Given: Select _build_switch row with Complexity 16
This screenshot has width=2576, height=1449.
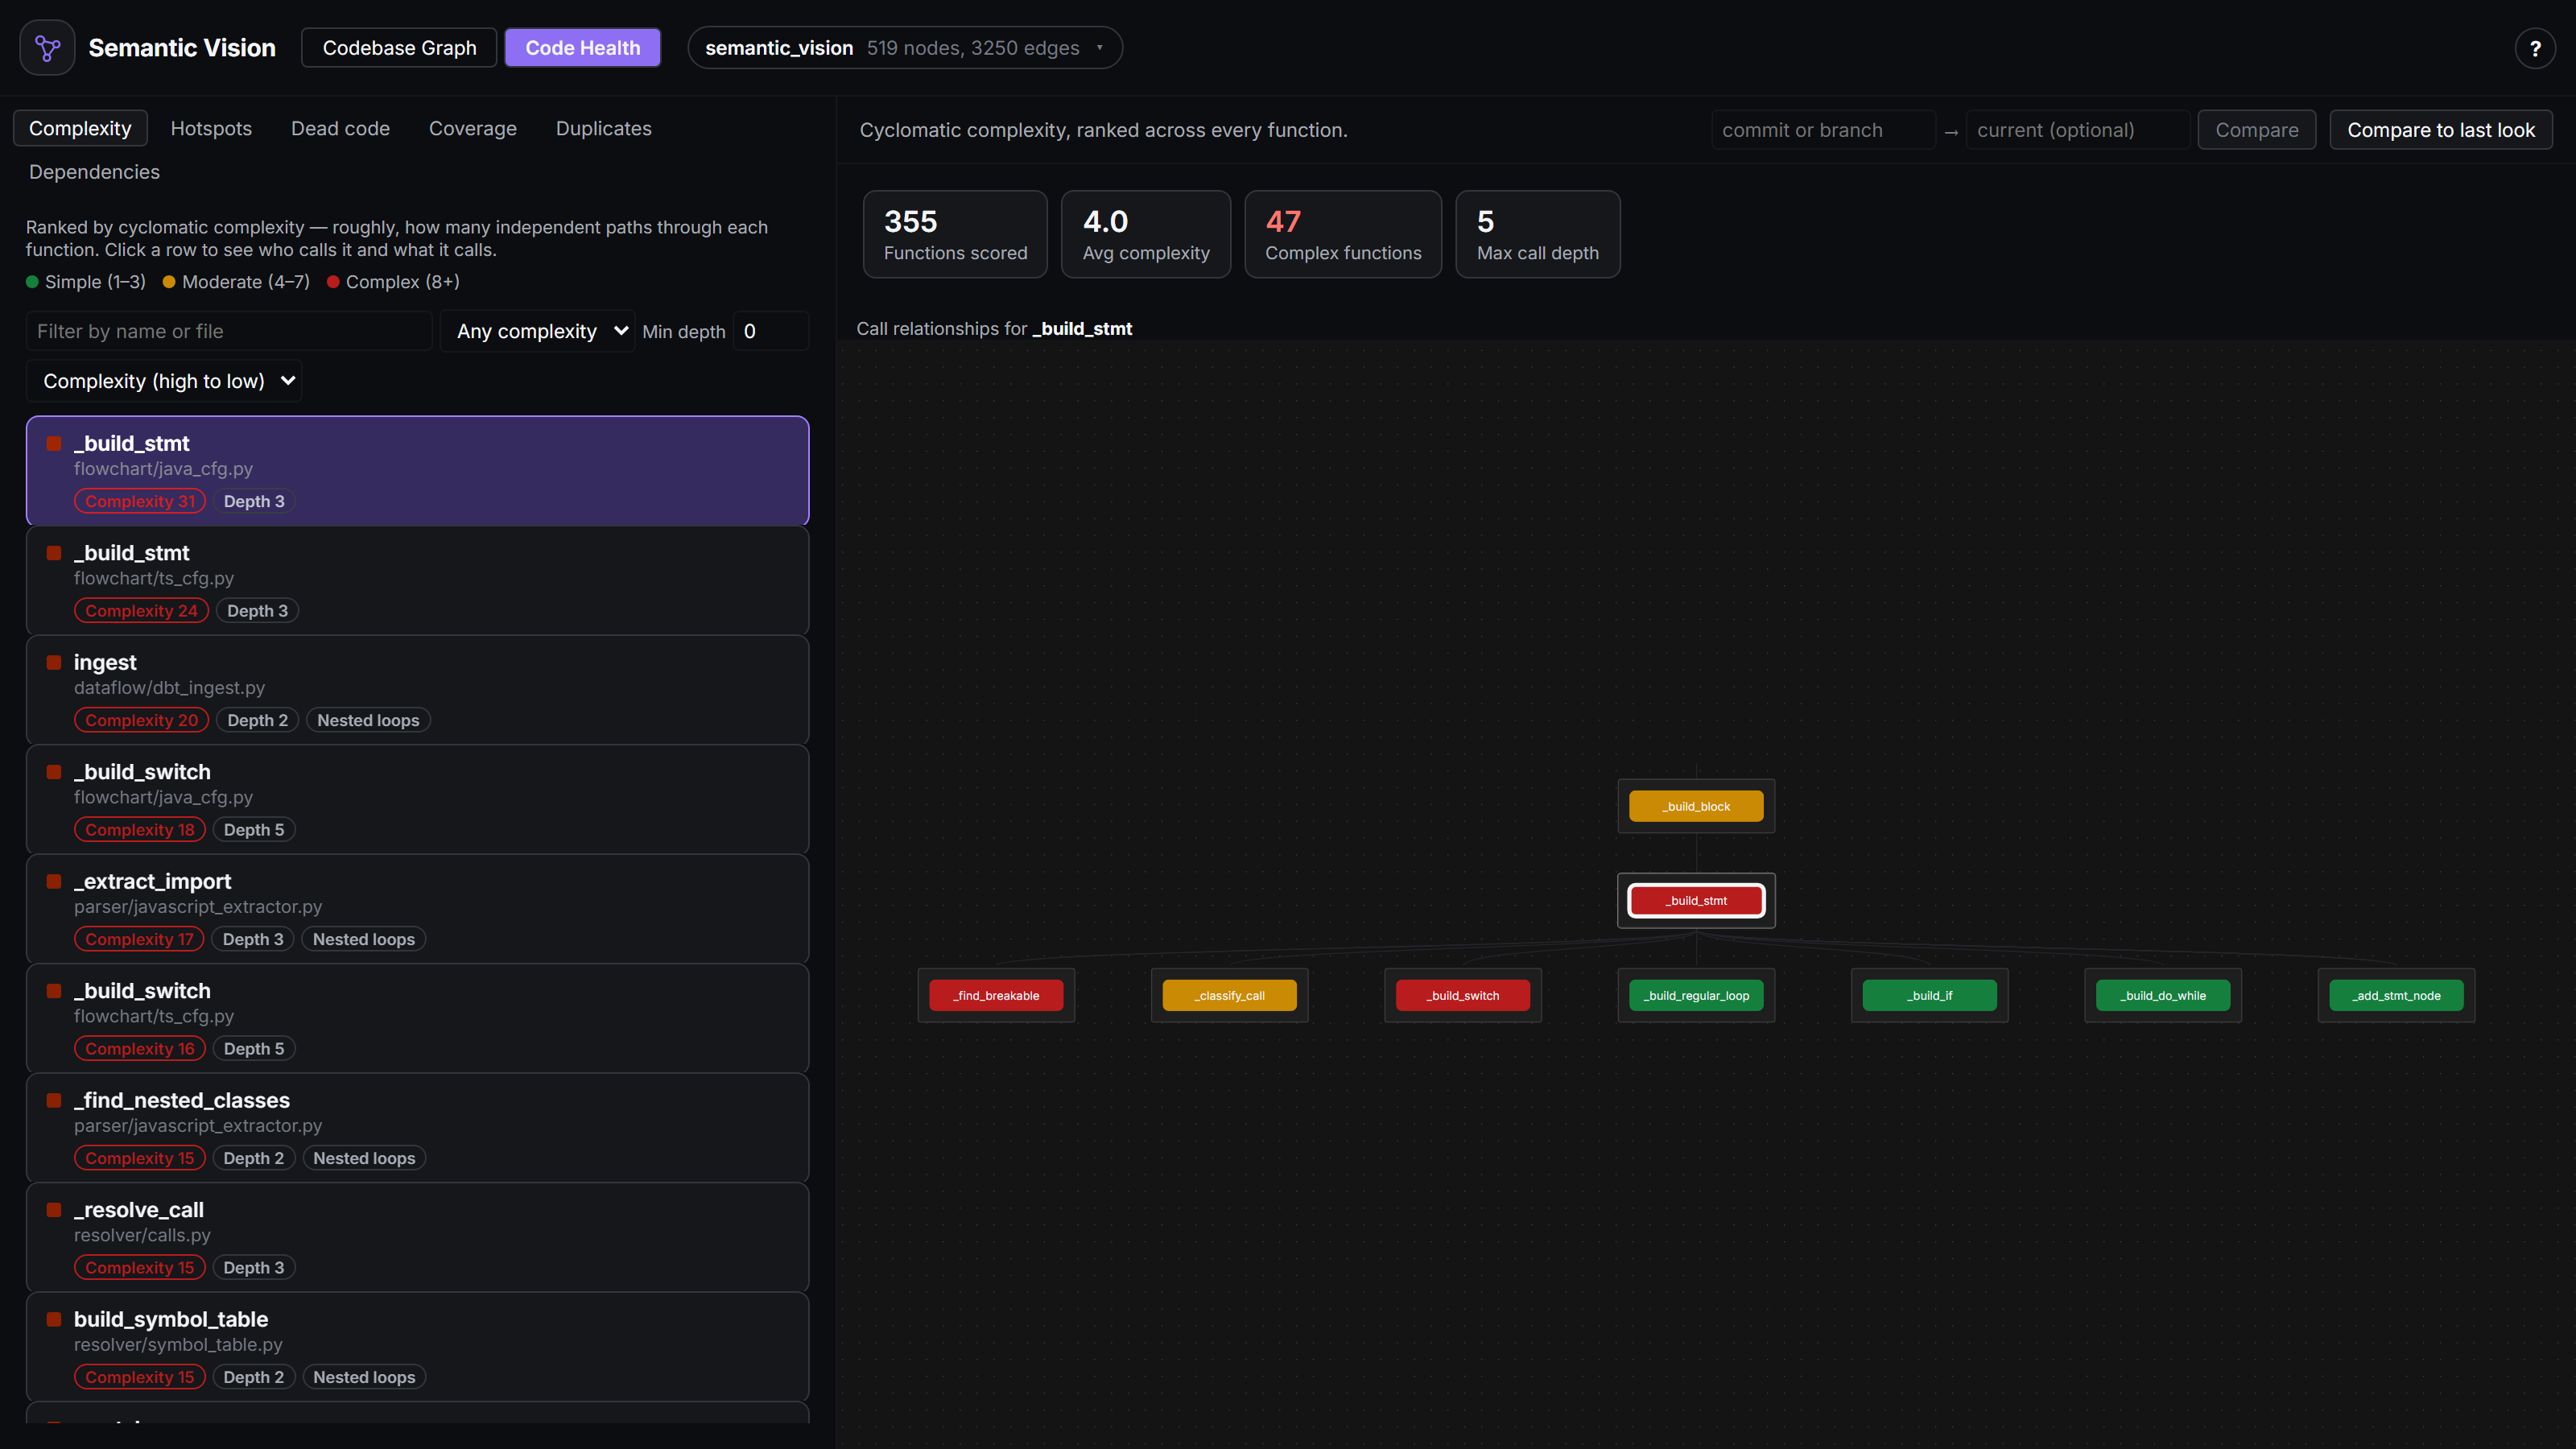Looking at the screenshot, I should pyautogui.click(x=417, y=1018).
